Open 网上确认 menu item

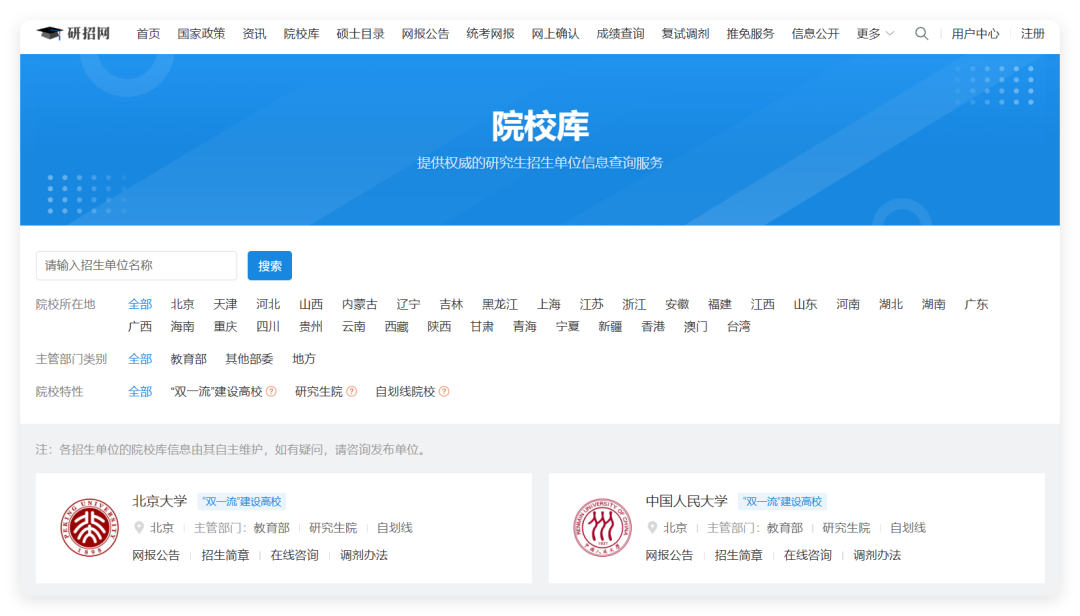(x=555, y=33)
